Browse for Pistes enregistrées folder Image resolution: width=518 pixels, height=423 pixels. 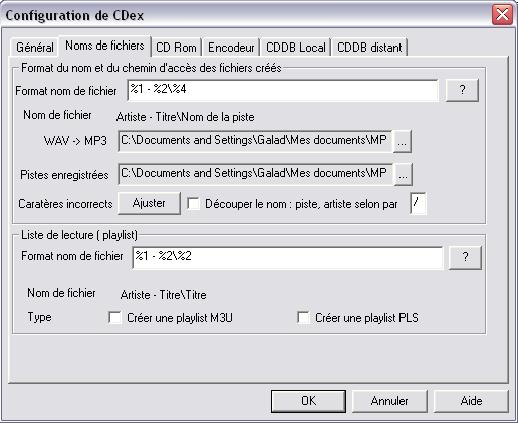(x=403, y=175)
